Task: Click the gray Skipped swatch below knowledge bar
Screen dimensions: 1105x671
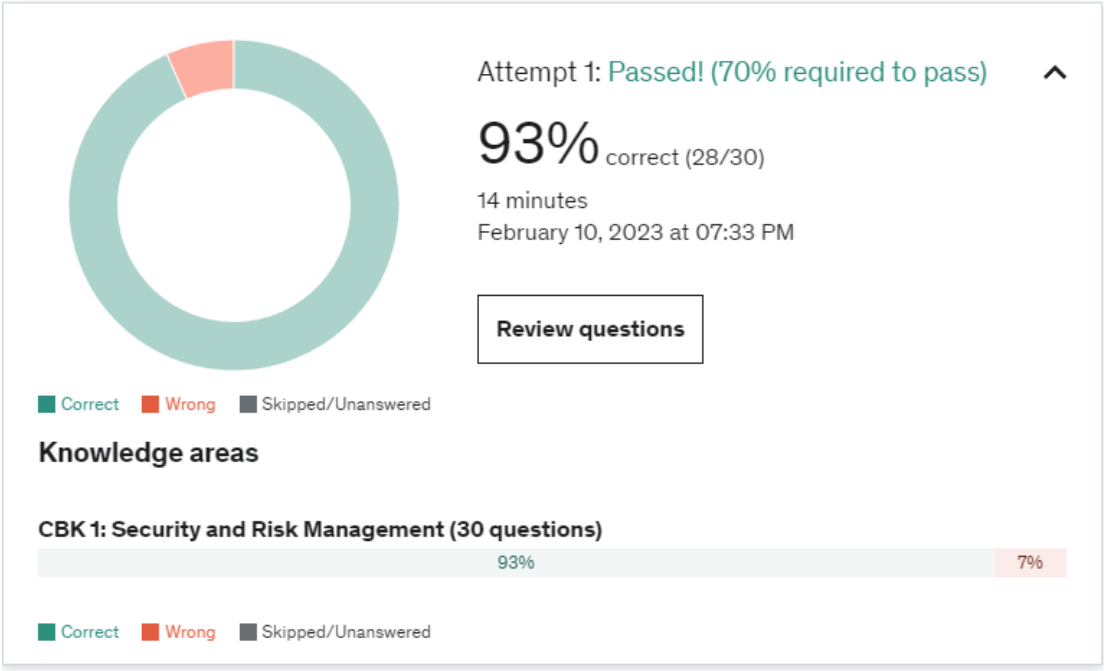Action: (x=248, y=632)
